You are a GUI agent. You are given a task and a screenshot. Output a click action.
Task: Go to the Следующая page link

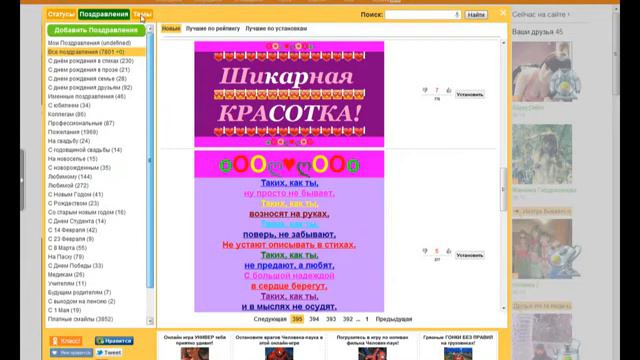(x=270, y=319)
